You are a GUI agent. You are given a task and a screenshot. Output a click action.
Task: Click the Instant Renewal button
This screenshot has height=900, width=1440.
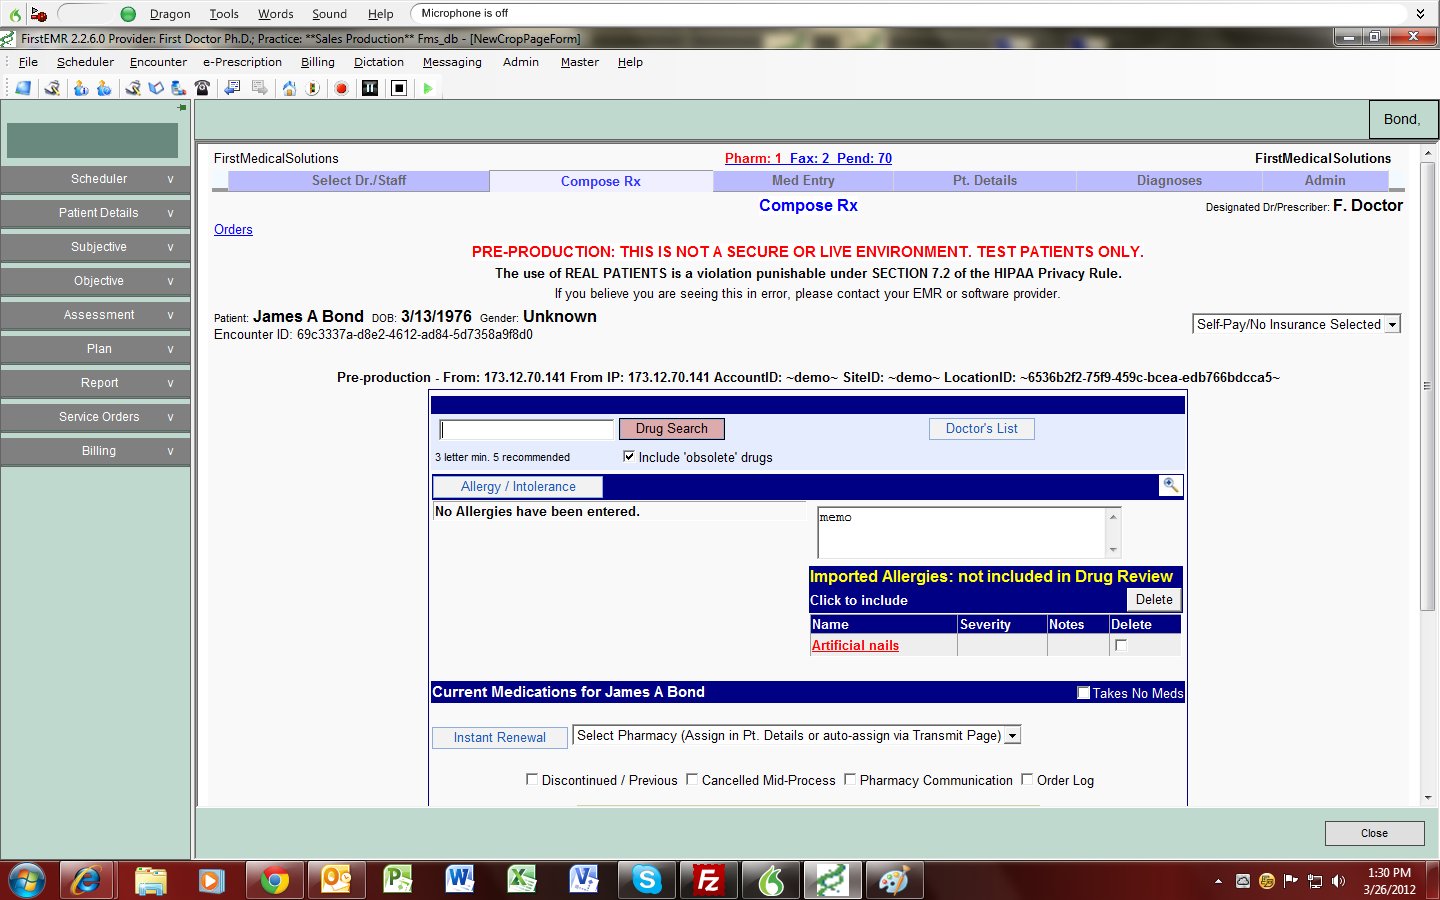click(500, 737)
